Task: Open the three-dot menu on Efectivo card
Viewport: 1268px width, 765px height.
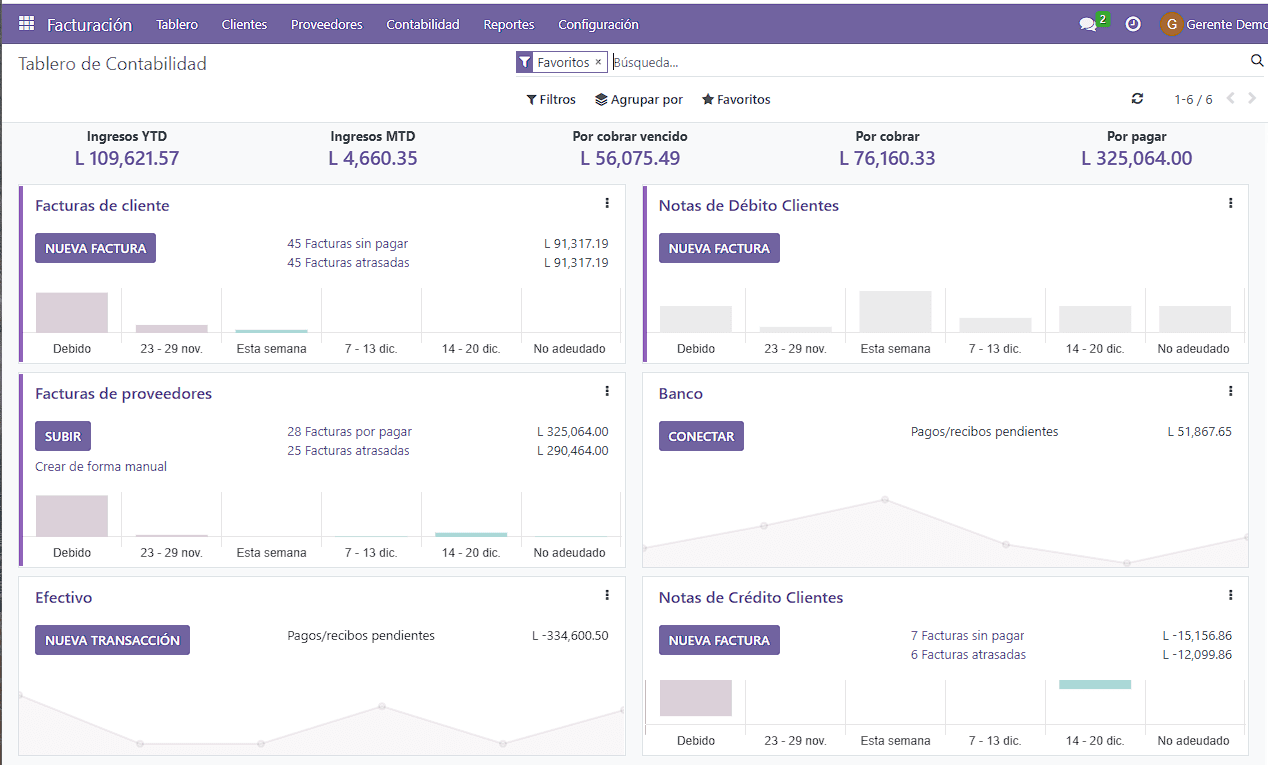Action: pos(607,594)
